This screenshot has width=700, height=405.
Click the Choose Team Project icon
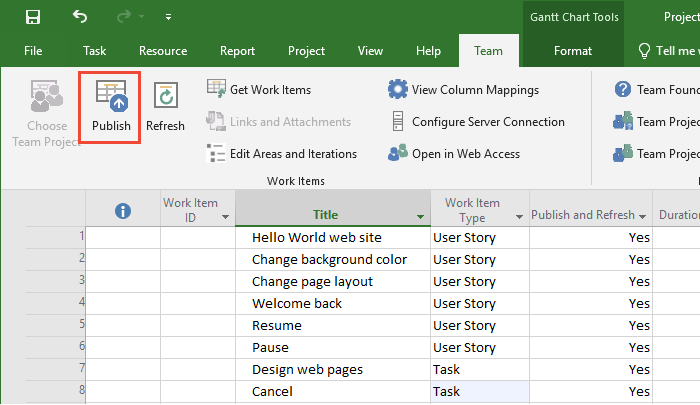coord(46,96)
